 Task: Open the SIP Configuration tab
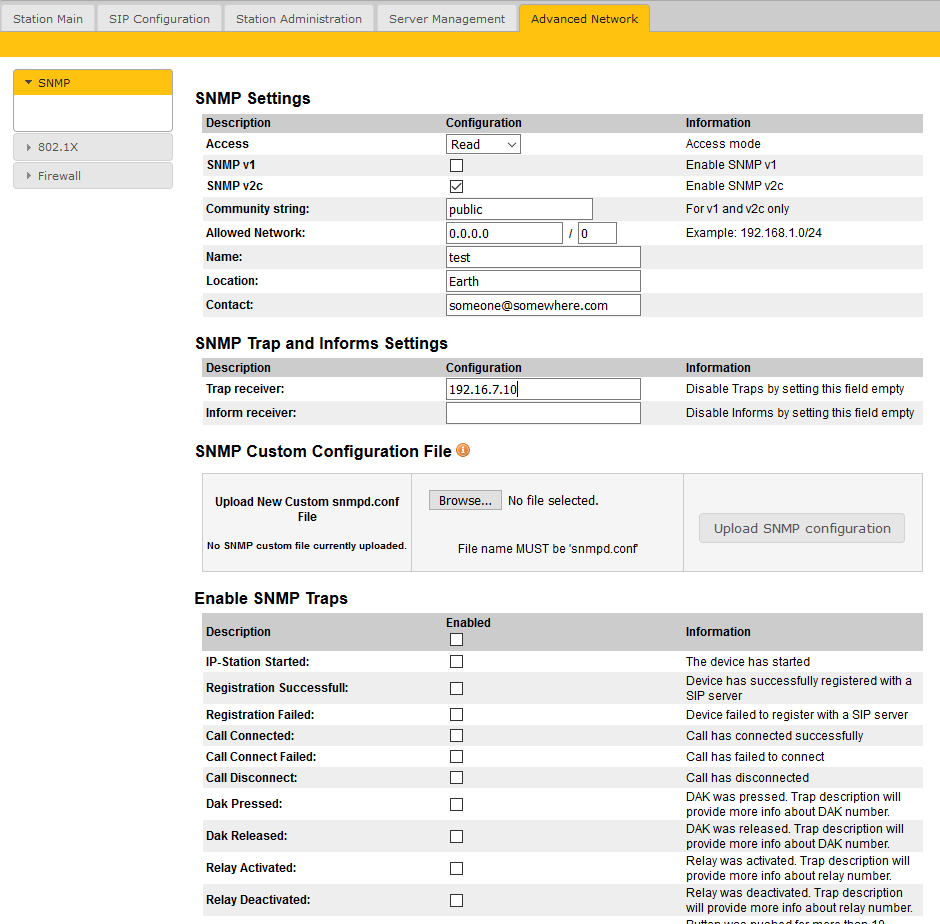click(159, 17)
